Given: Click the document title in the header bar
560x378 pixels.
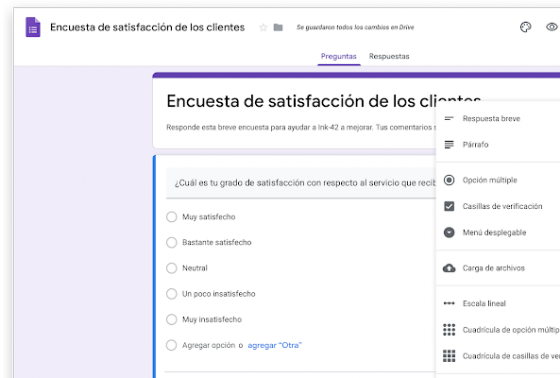Looking at the screenshot, I should [x=147, y=27].
